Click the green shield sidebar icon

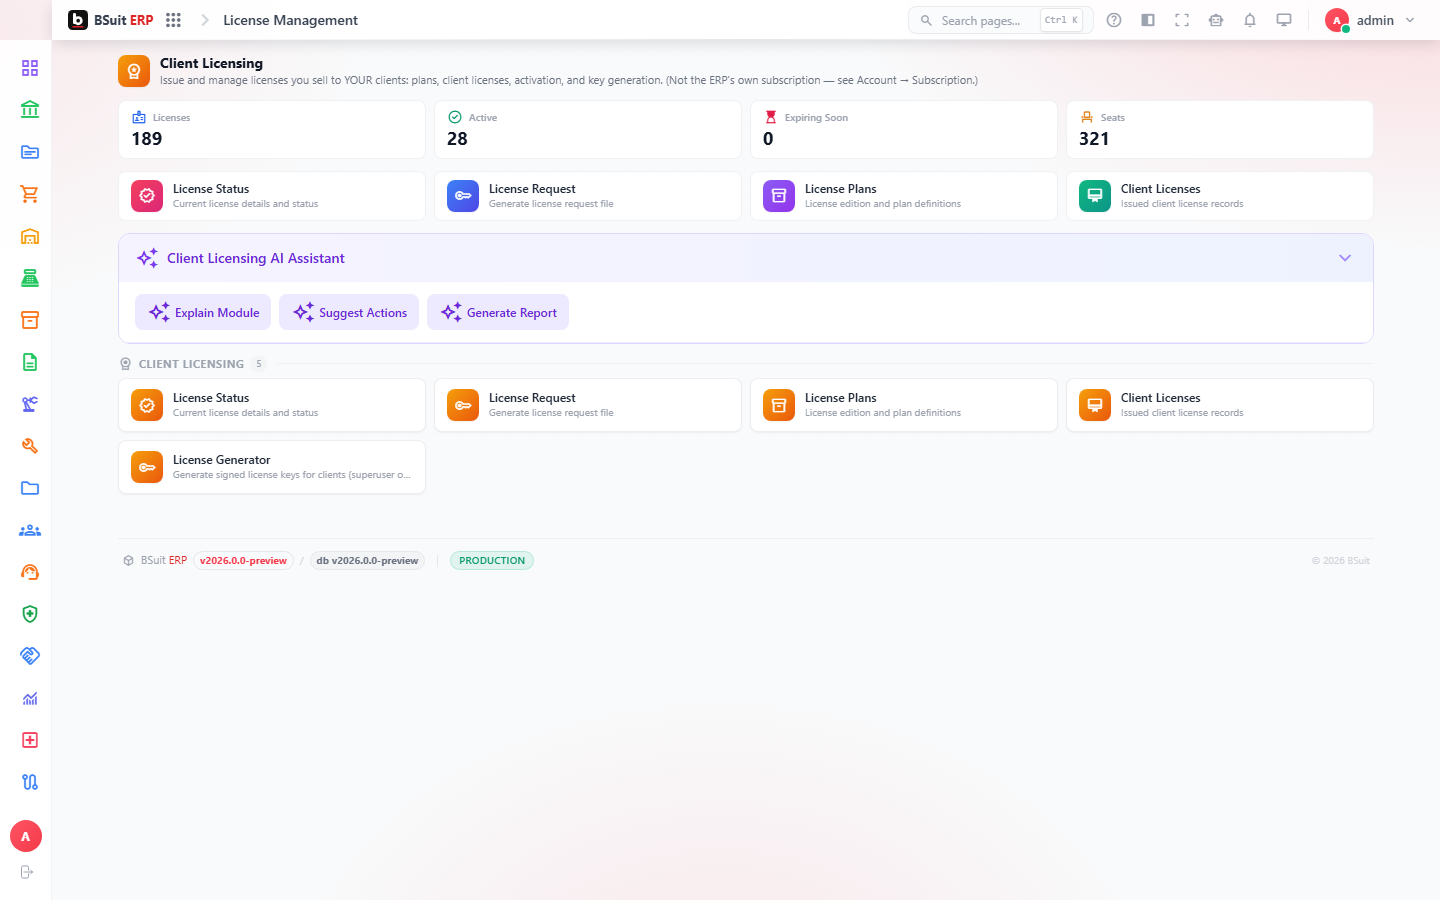pos(30,614)
